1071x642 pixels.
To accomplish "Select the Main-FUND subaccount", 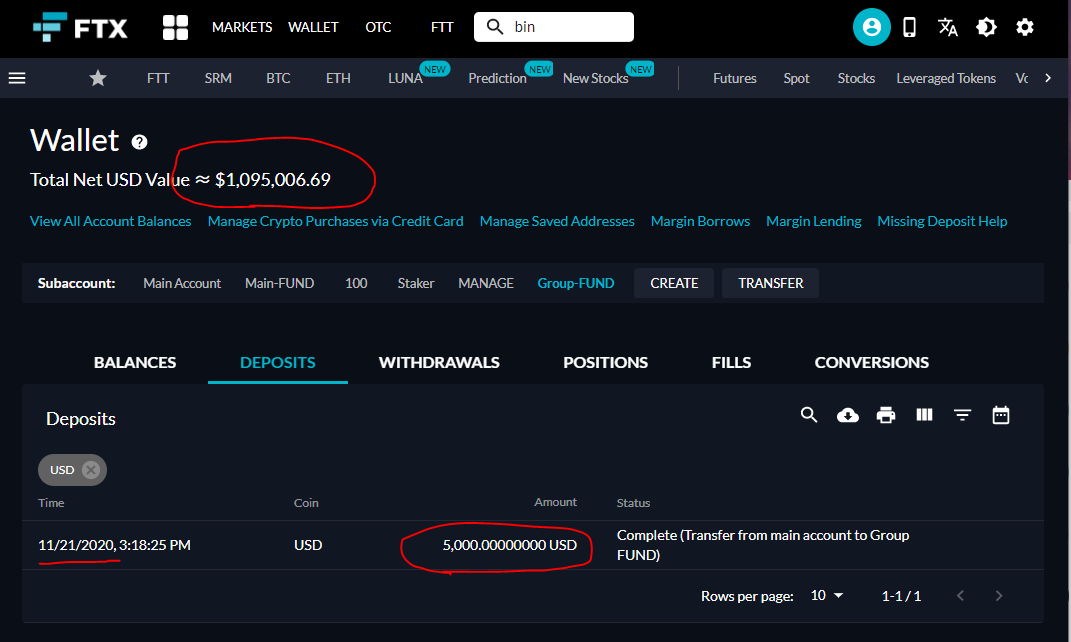I will (x=279, y=283).
